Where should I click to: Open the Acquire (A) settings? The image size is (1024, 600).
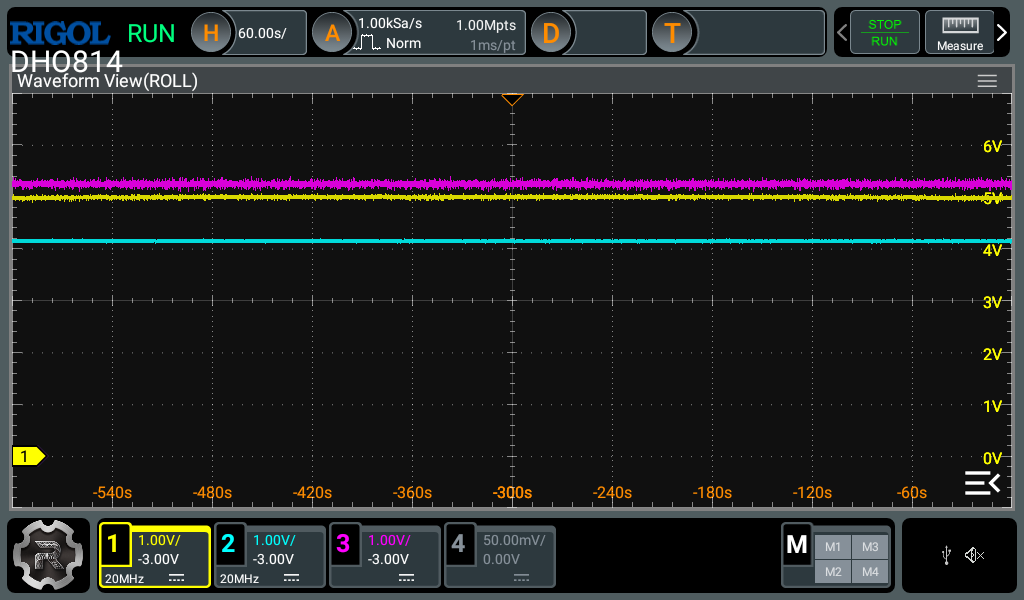pos(333,33)
